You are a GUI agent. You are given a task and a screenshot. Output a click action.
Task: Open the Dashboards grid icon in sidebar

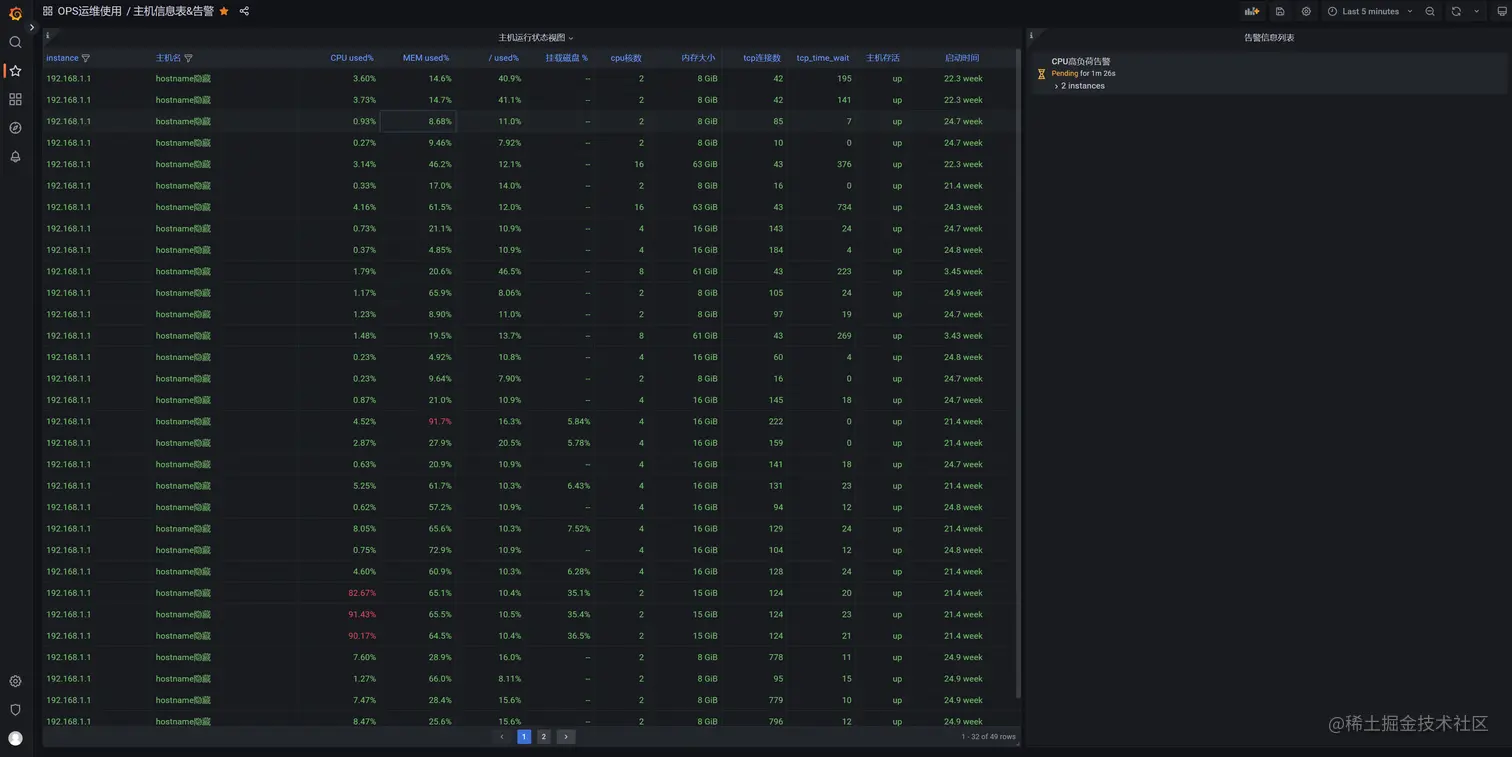[x=15, y=99]
